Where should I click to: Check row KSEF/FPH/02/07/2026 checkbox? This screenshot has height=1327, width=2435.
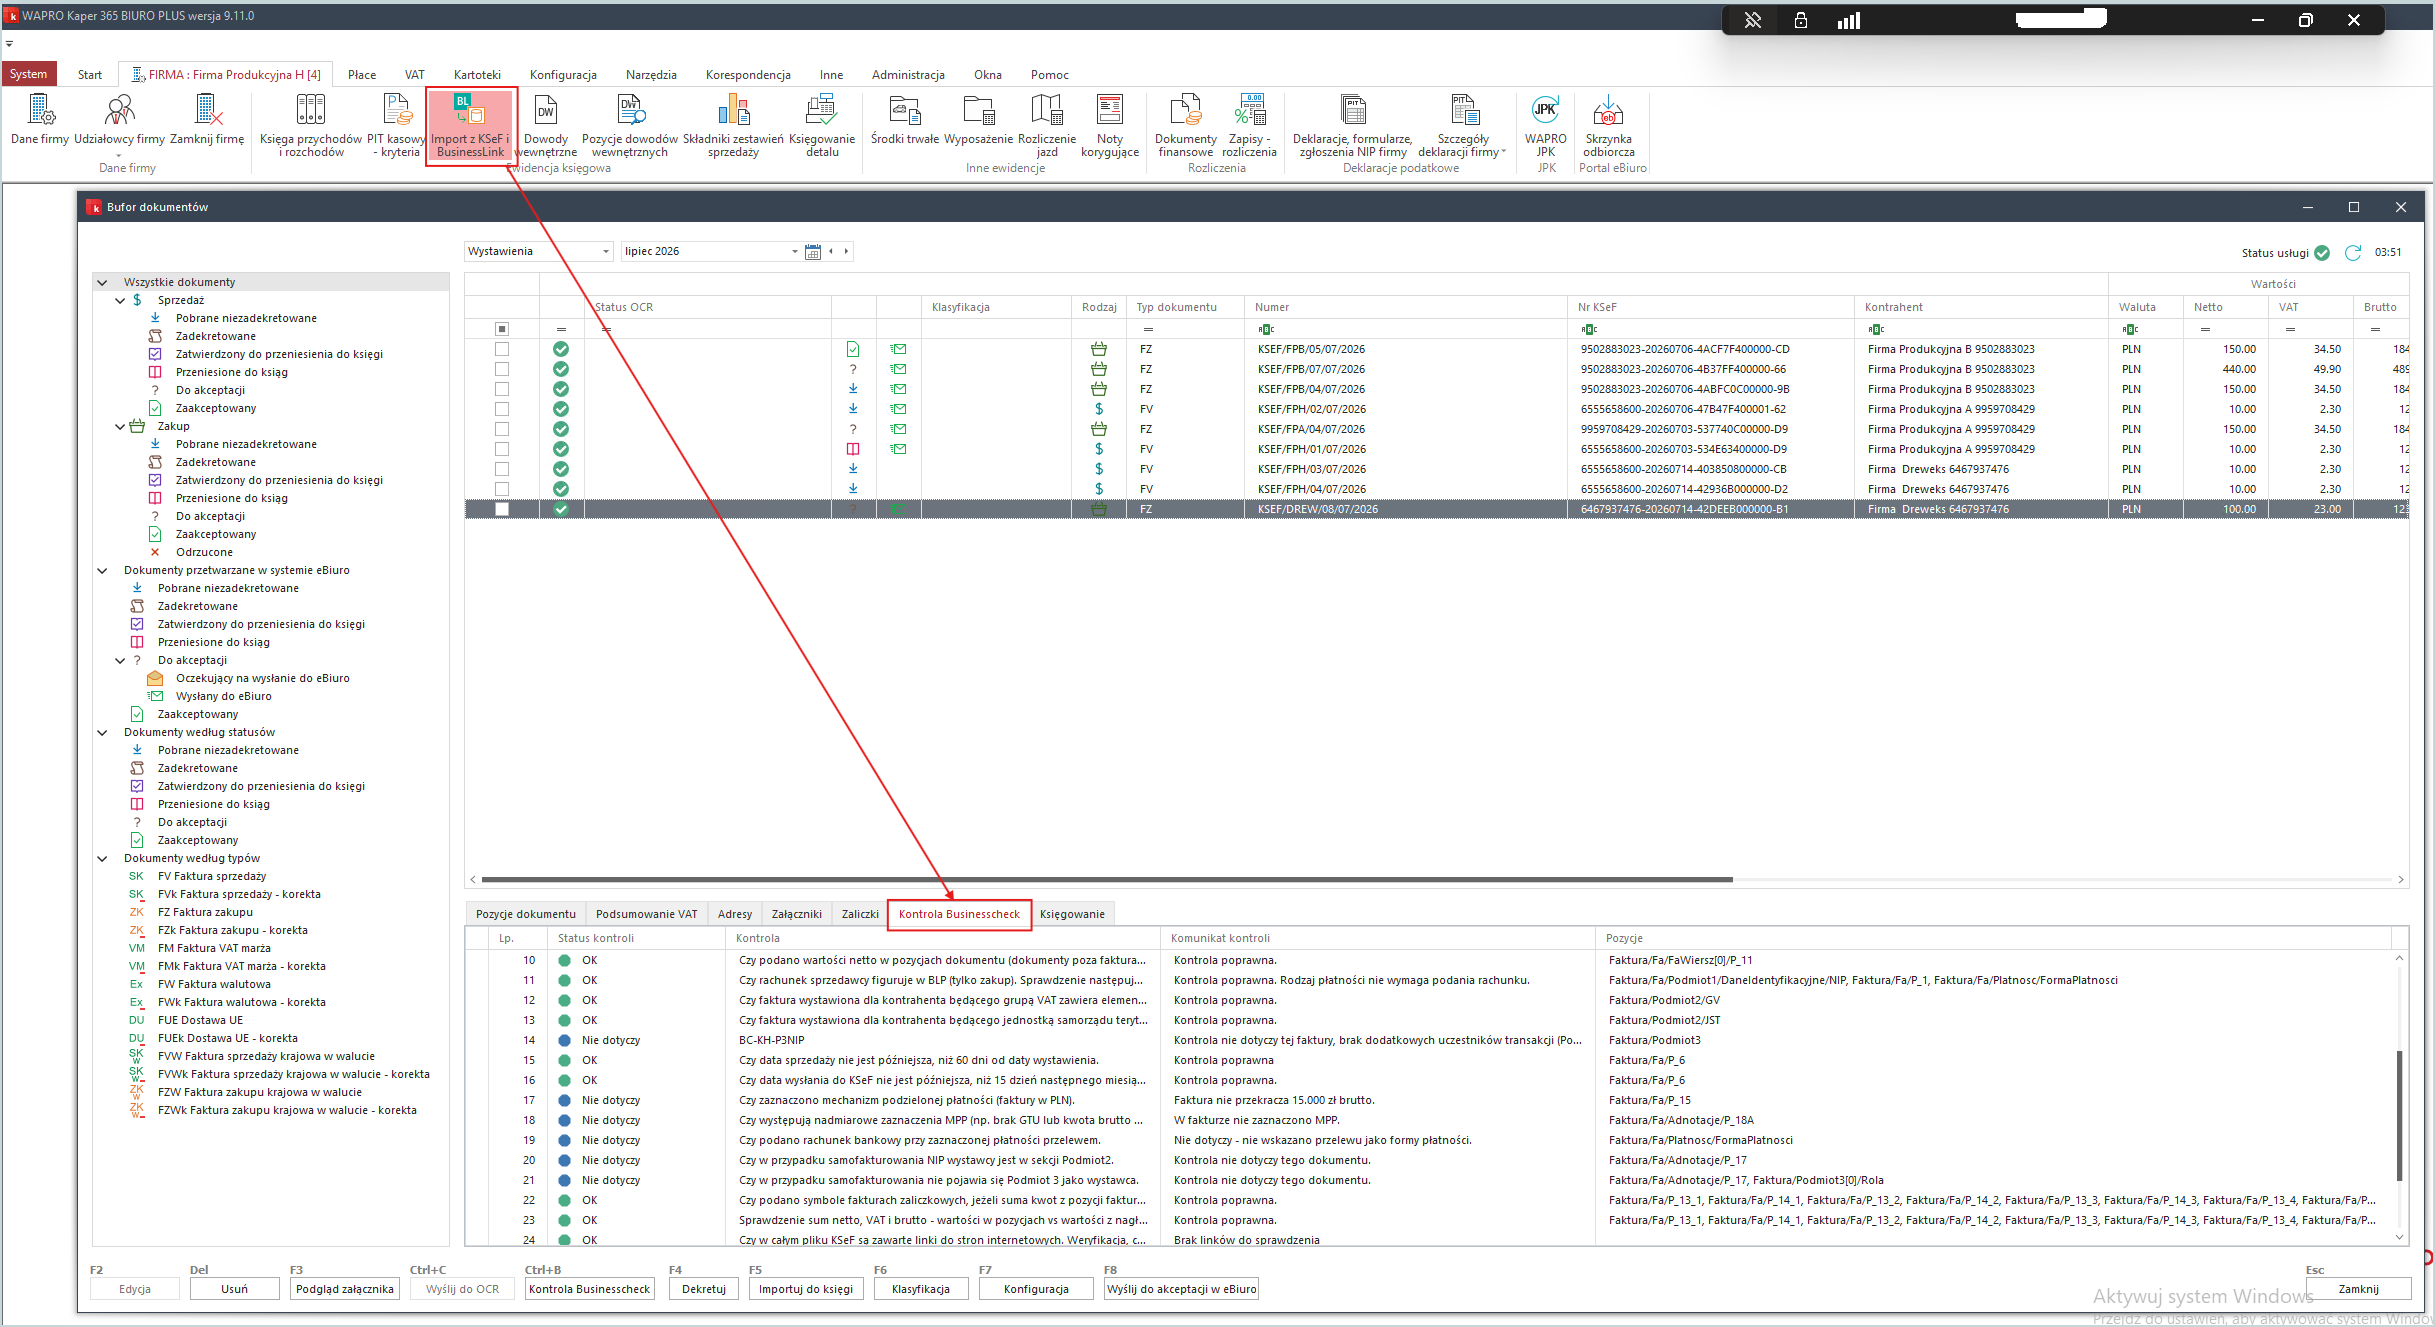point(502,409)
